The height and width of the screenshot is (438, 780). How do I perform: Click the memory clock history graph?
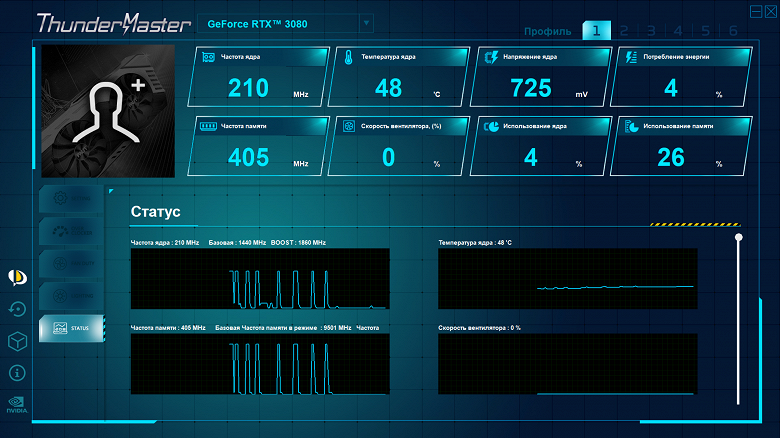pos(260,364)
